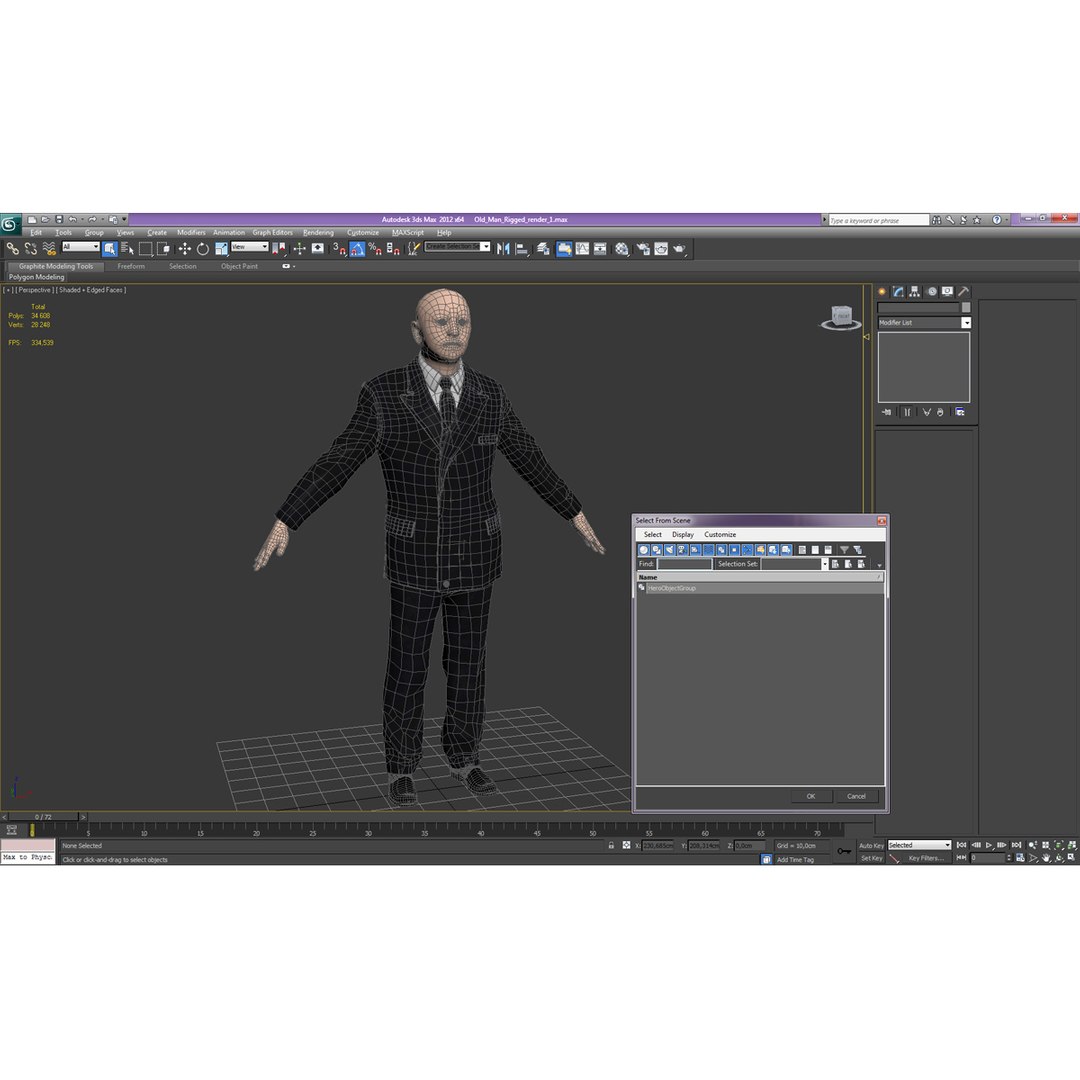This screenshot has height=1080, width=1080.
Task: Click the Bind to Space Warp tool
Action: (49, 249)
